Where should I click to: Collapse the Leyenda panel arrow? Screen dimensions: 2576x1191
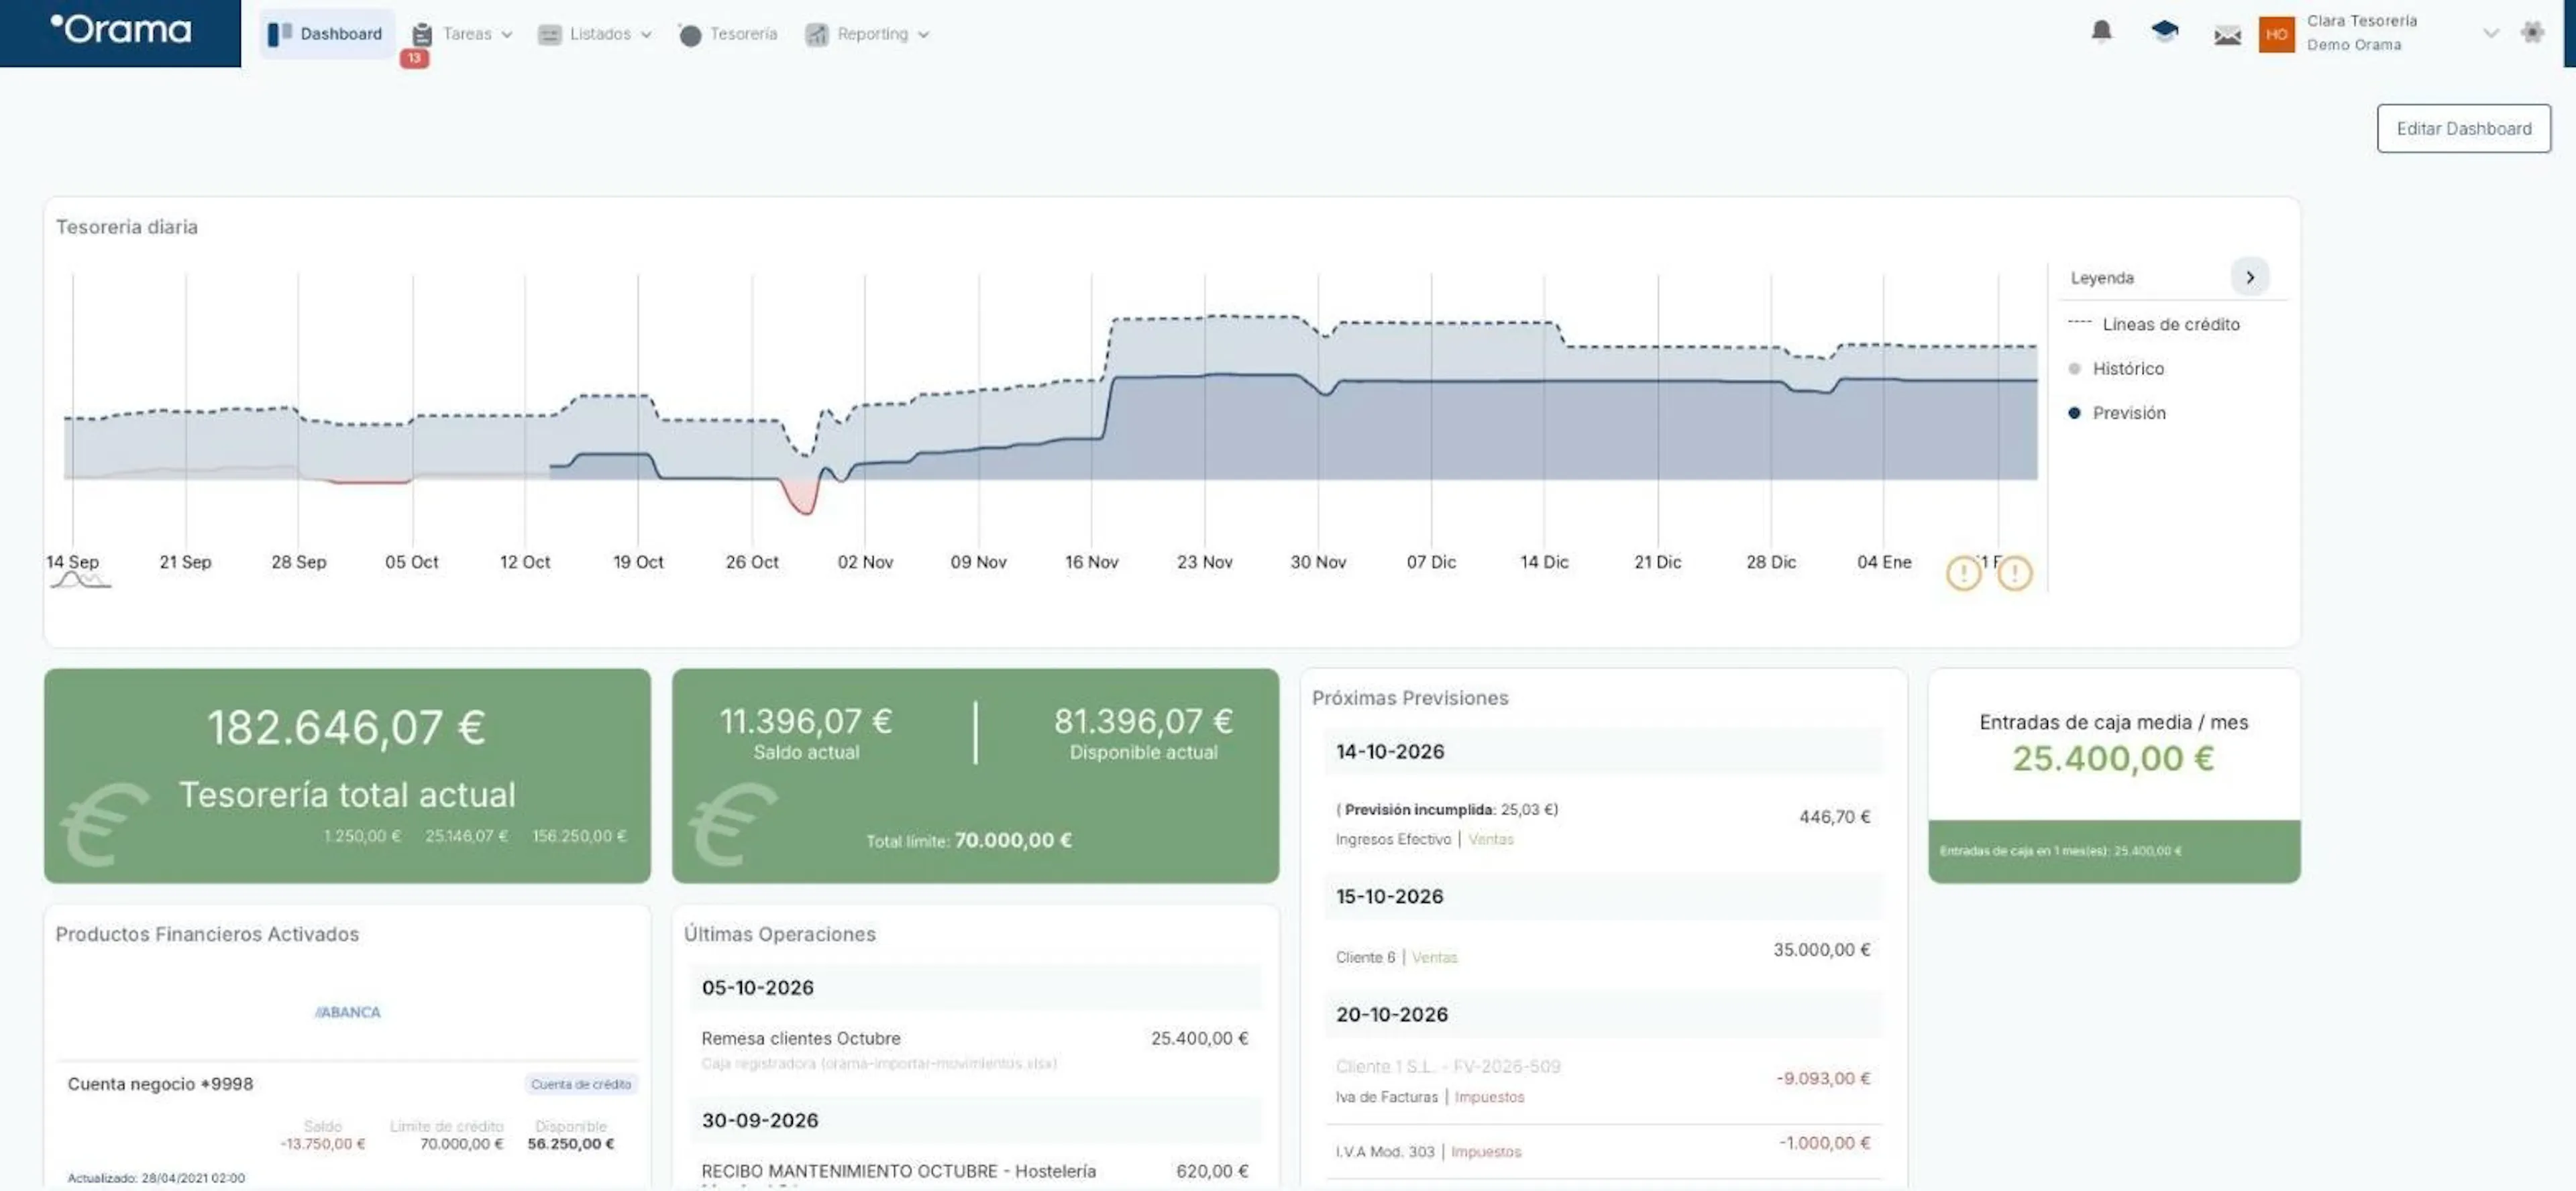2250,277
